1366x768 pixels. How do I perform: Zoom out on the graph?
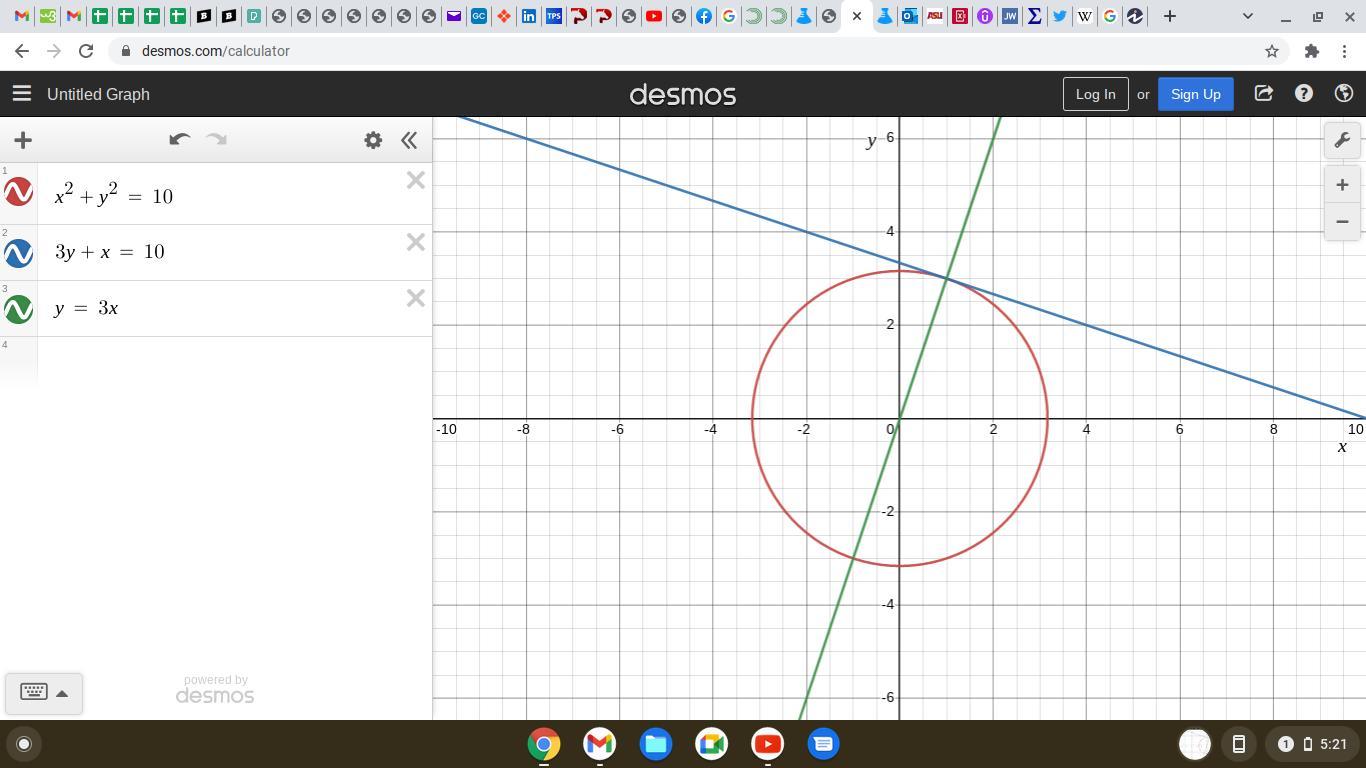point(1342,221)
